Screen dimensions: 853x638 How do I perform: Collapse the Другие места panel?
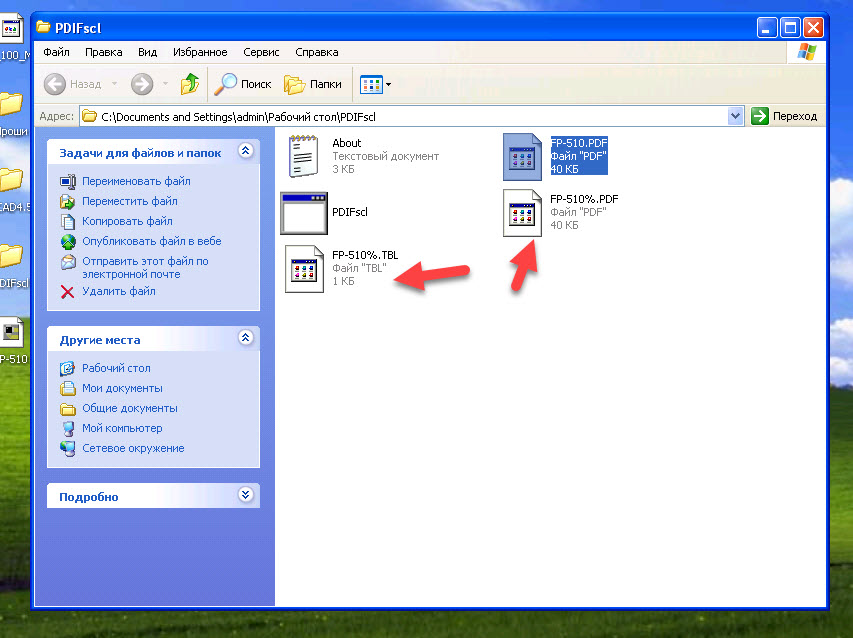245,338
